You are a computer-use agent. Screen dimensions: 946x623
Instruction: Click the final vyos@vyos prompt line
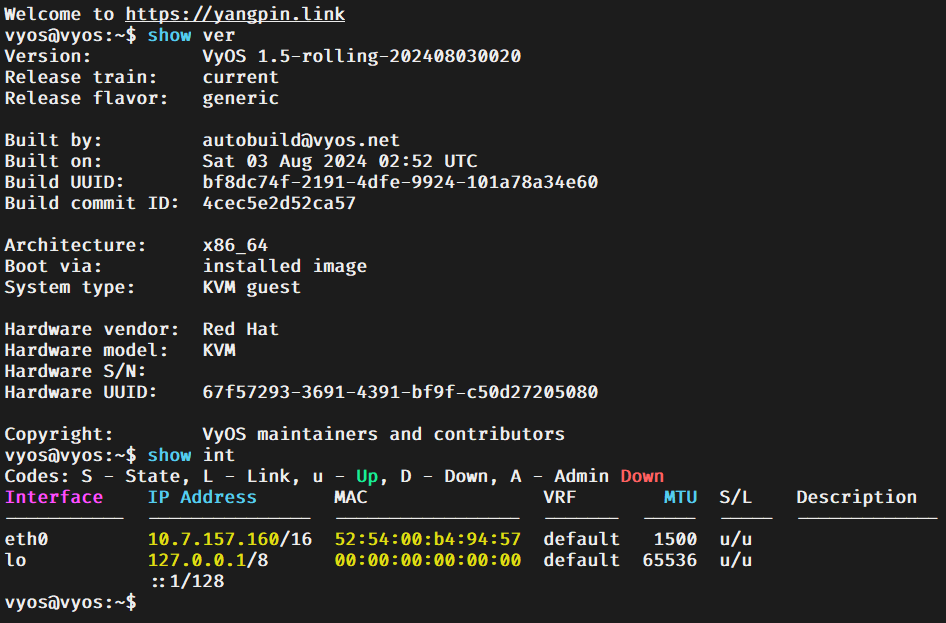pos(71,602)
